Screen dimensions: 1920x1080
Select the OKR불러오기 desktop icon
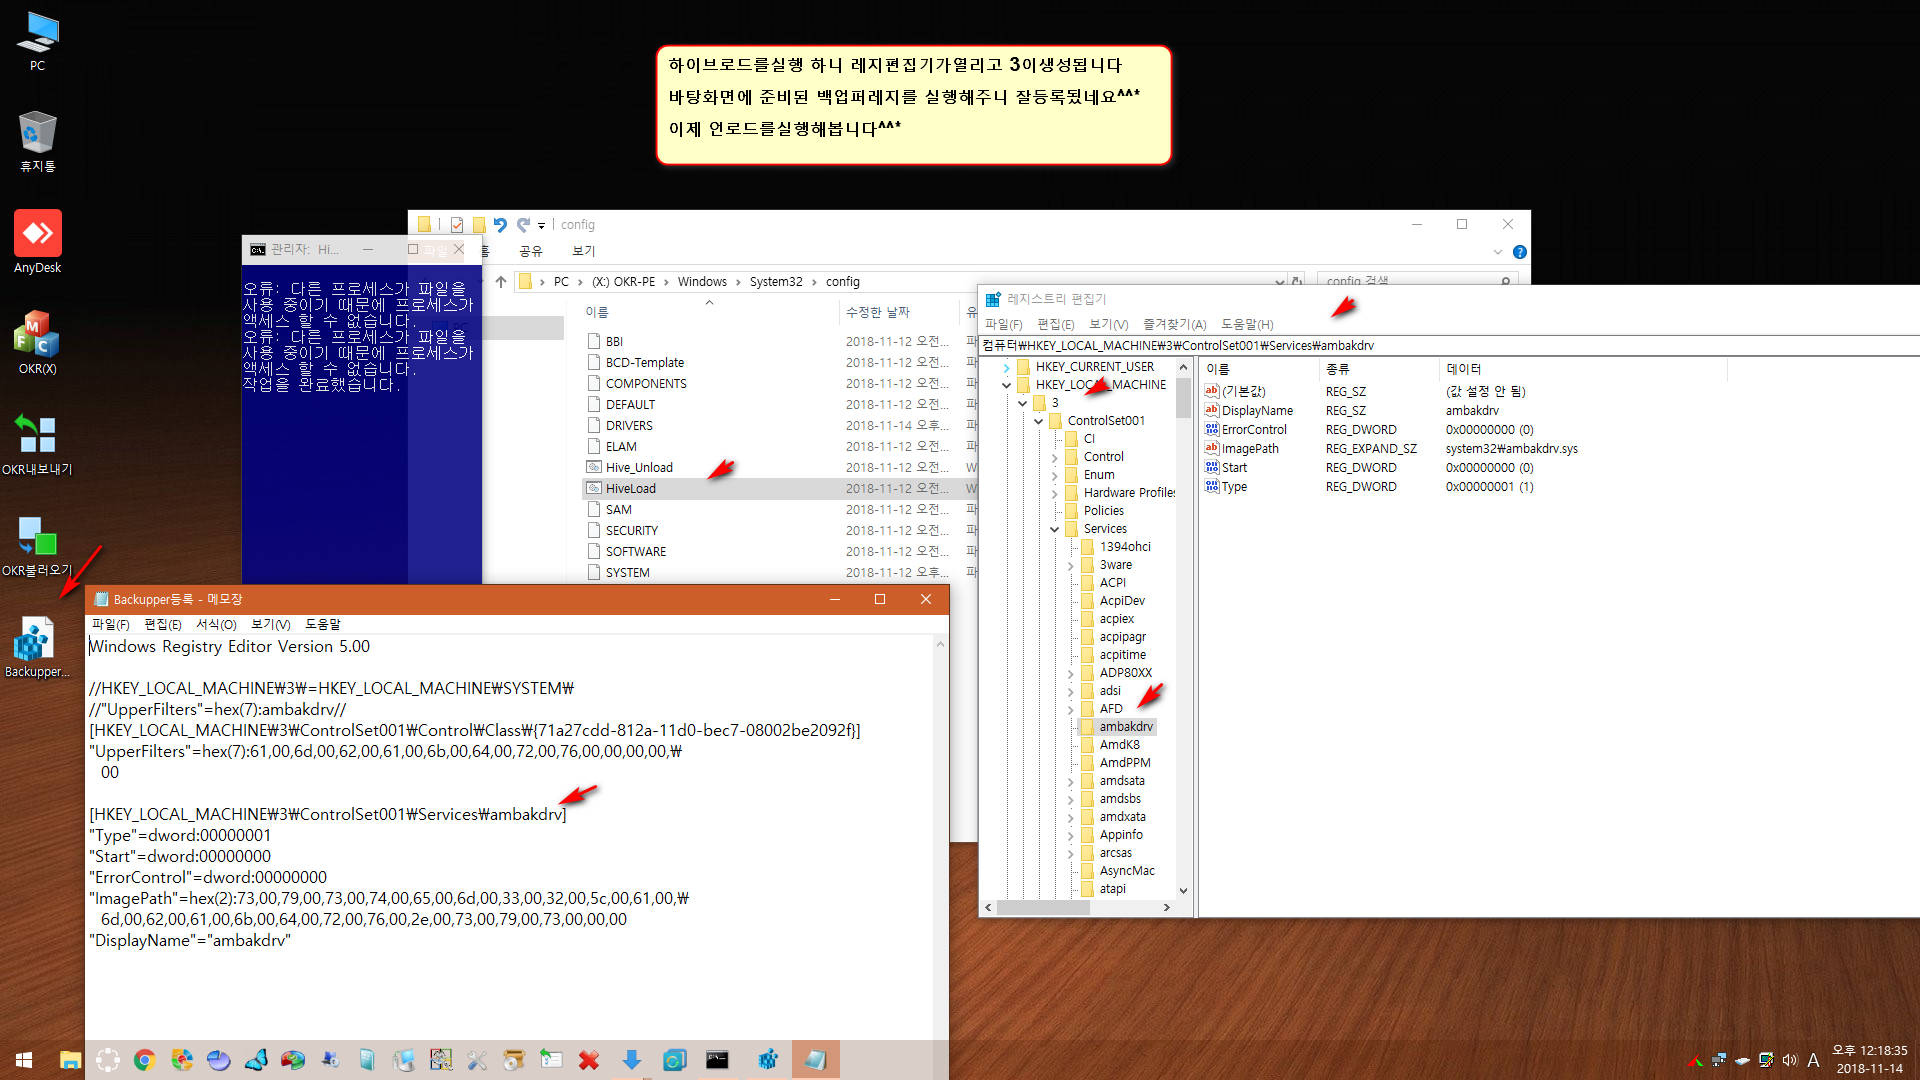click(x=37, y=545)
